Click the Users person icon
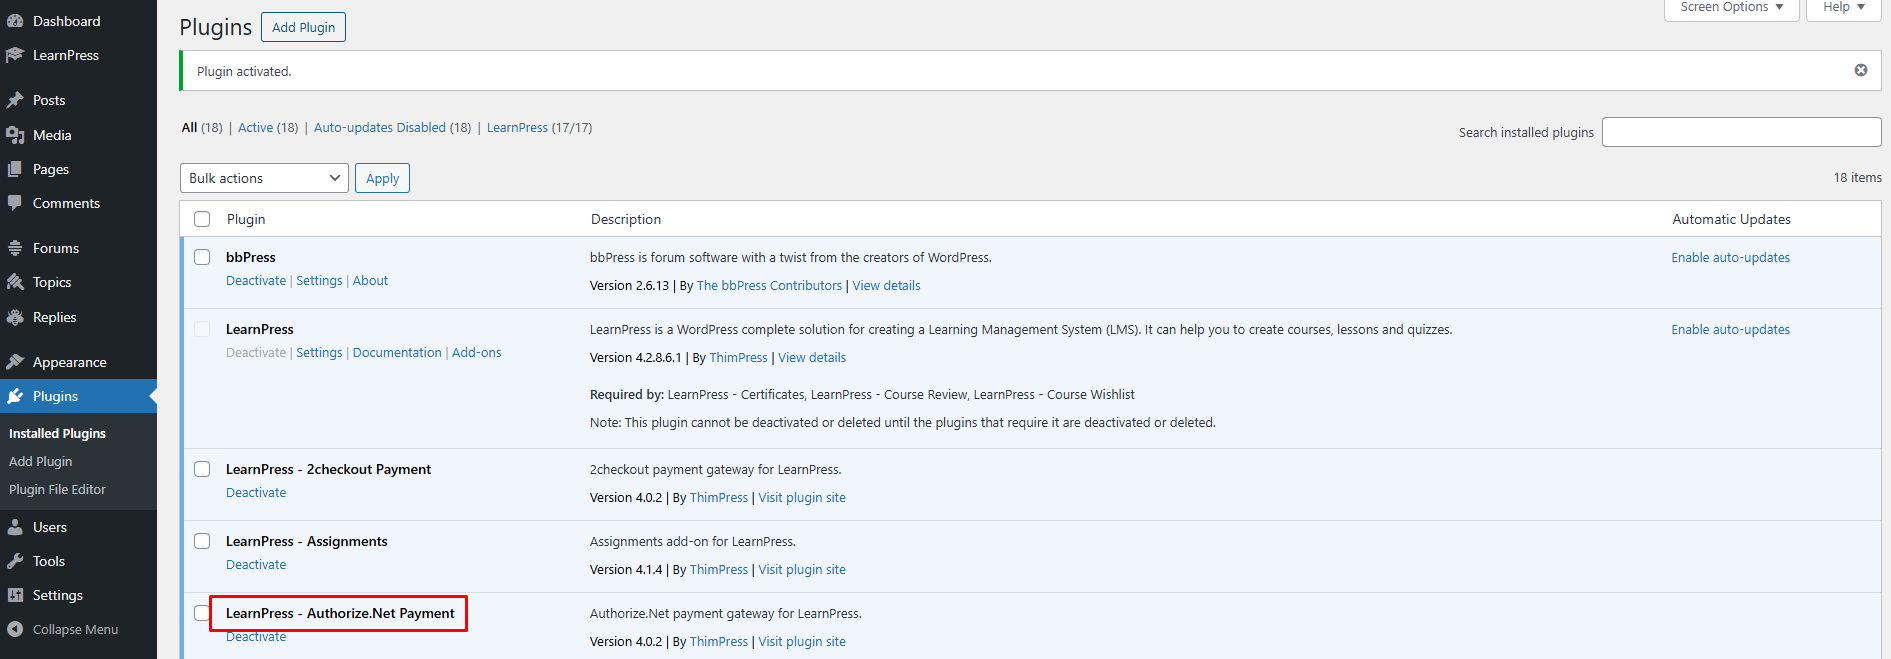Image resolution: width=1891 pixels, height=659 pixels. 15,527
